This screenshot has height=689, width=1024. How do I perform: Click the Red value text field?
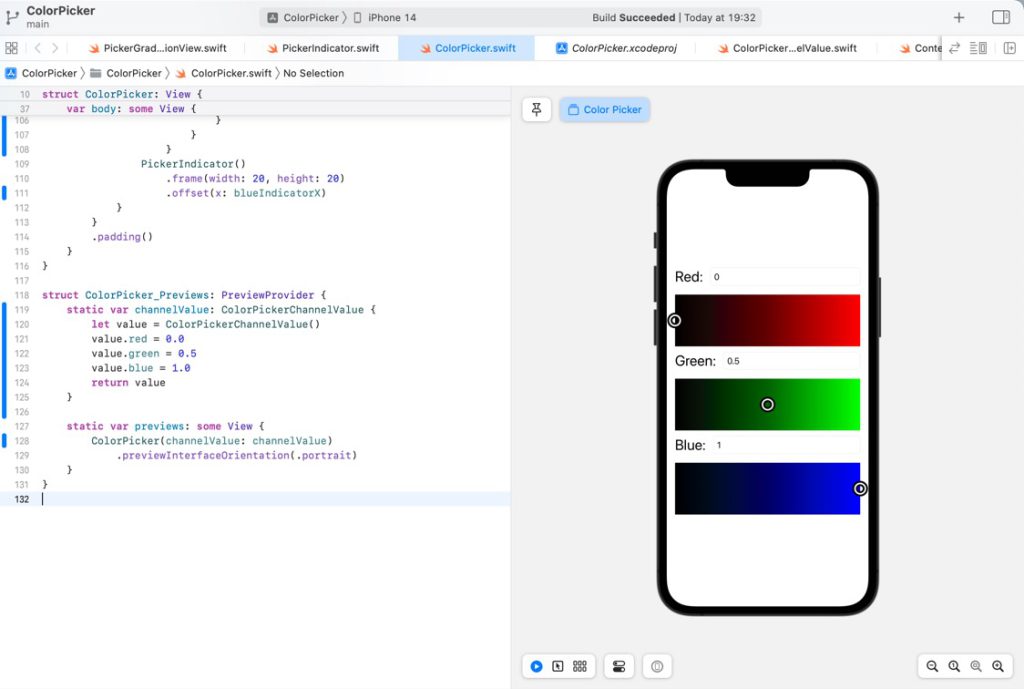coord(784,277)
